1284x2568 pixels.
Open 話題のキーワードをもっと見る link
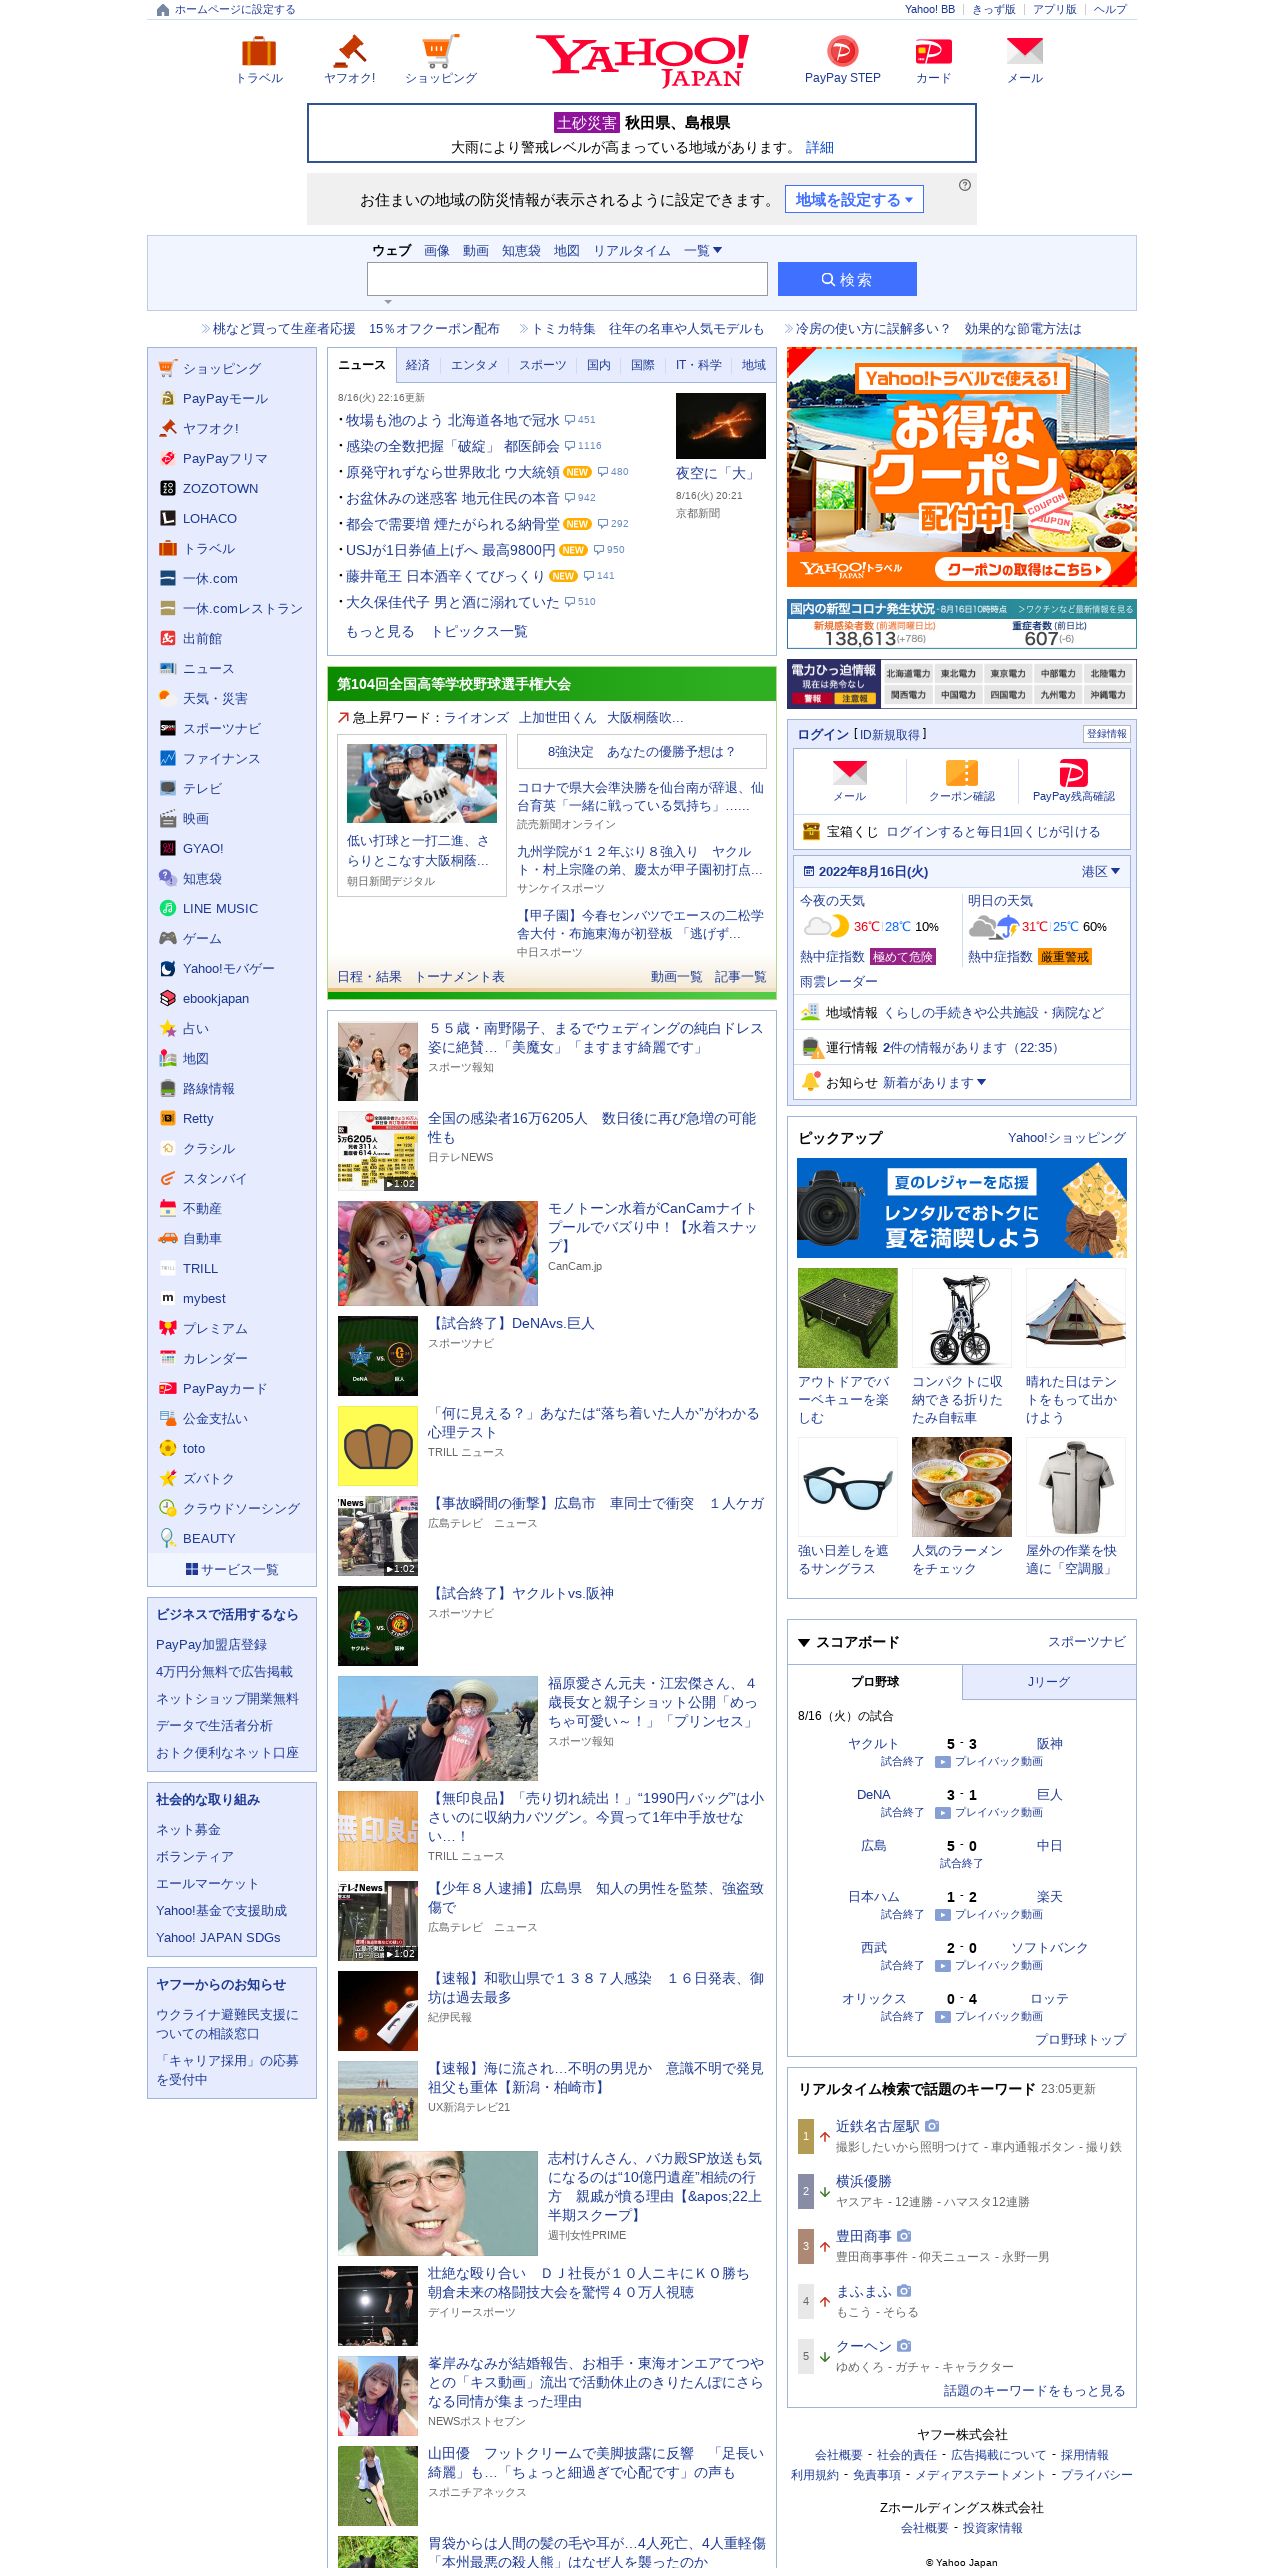[1034, 2390]
